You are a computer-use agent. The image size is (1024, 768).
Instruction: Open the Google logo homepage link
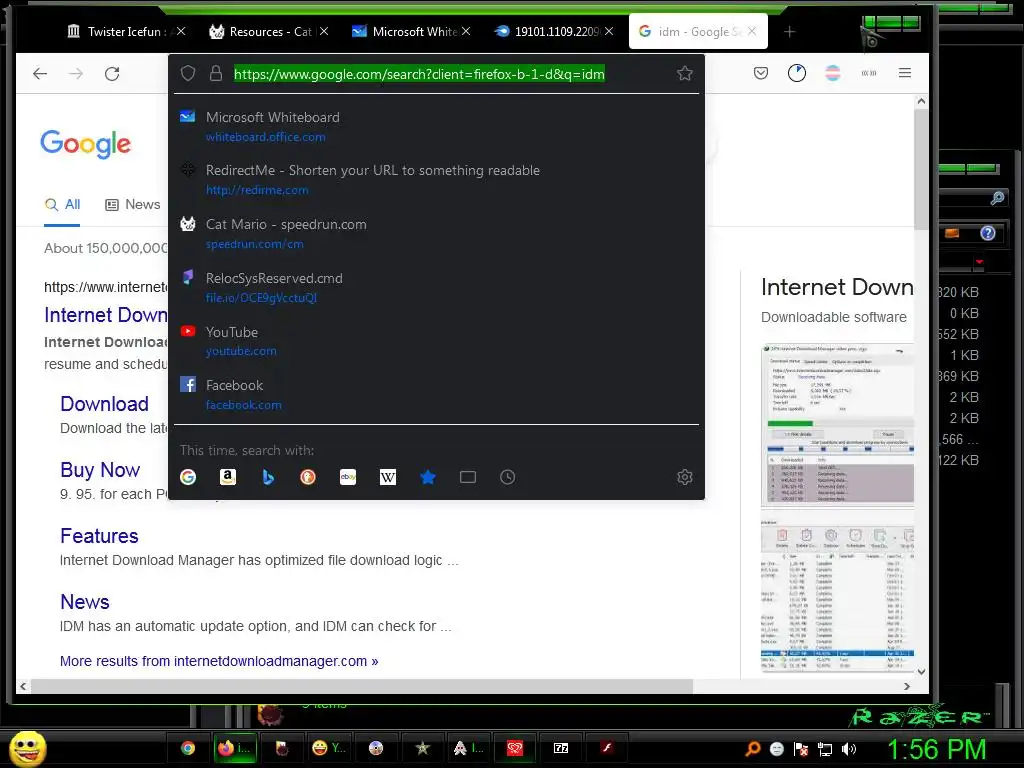click(x=86, y=144)
